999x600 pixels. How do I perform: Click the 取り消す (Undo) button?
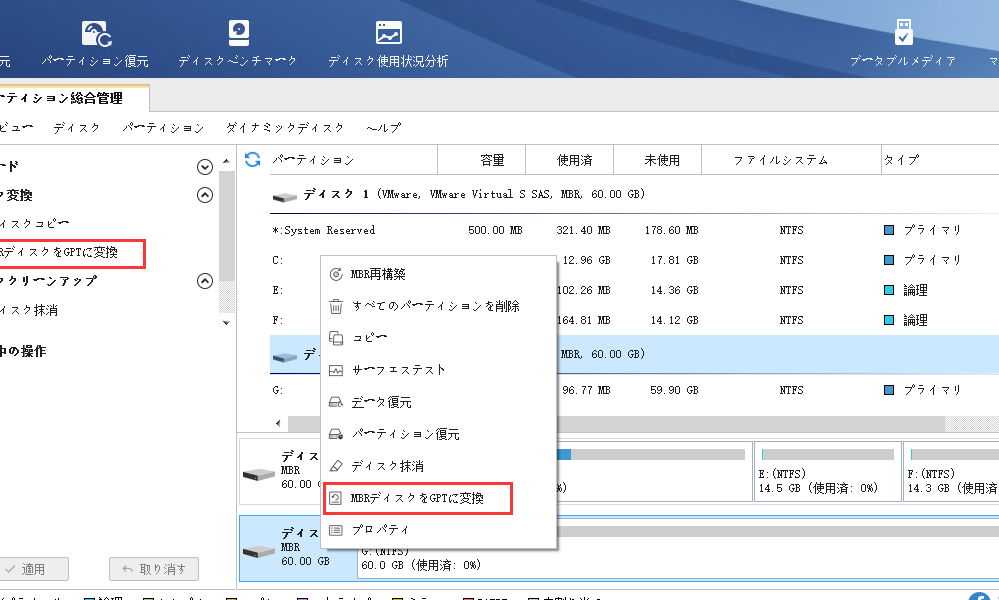(154, 569)
